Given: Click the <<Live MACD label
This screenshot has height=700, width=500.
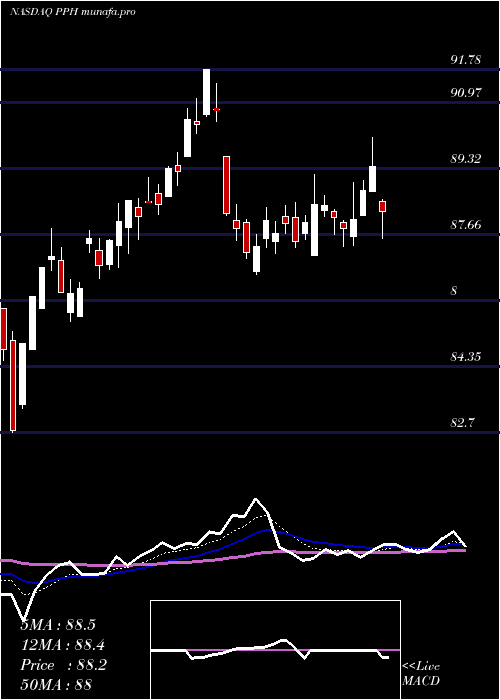Looking at the screenshot, I should [x=421, y=674].
